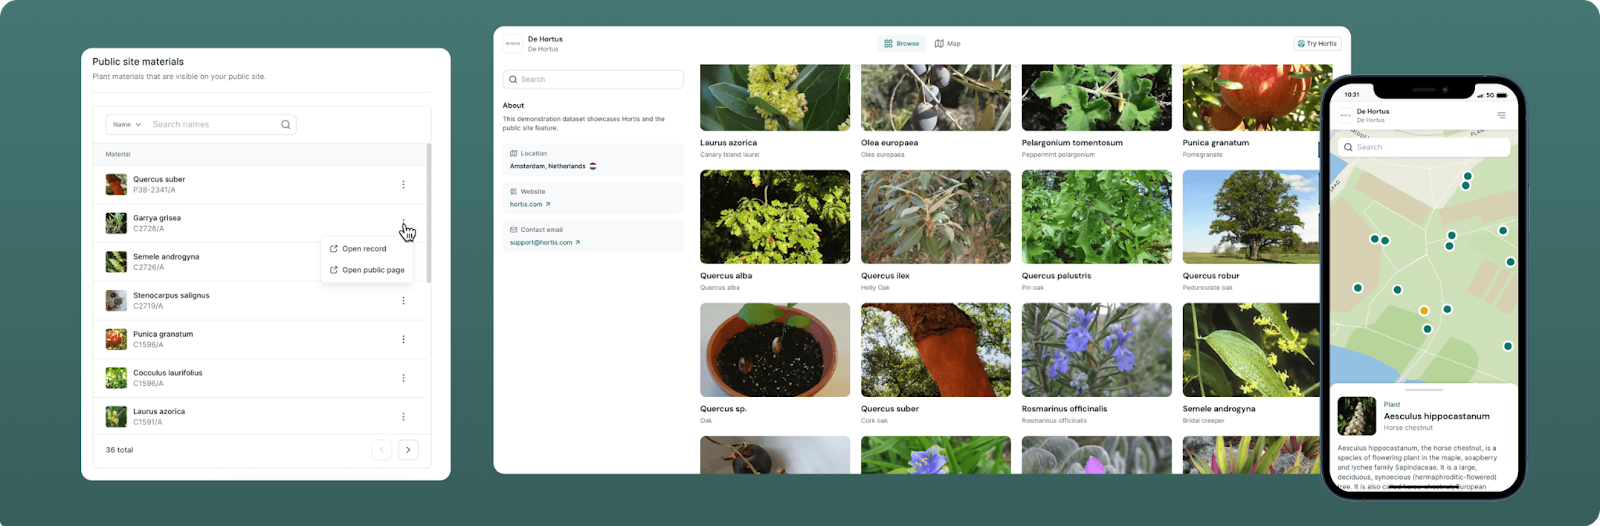Click the materials list scrollbar

pyautogui.click(x=429, y=213)
